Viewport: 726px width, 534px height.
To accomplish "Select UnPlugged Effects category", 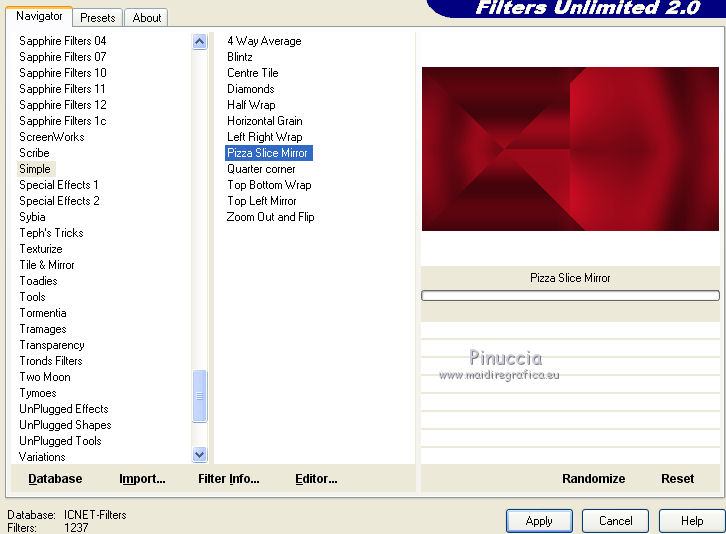I will 64,409.
